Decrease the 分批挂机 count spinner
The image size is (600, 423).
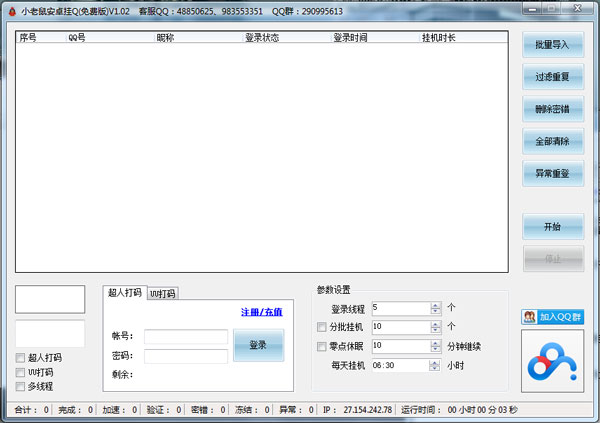tap(435, 330)
